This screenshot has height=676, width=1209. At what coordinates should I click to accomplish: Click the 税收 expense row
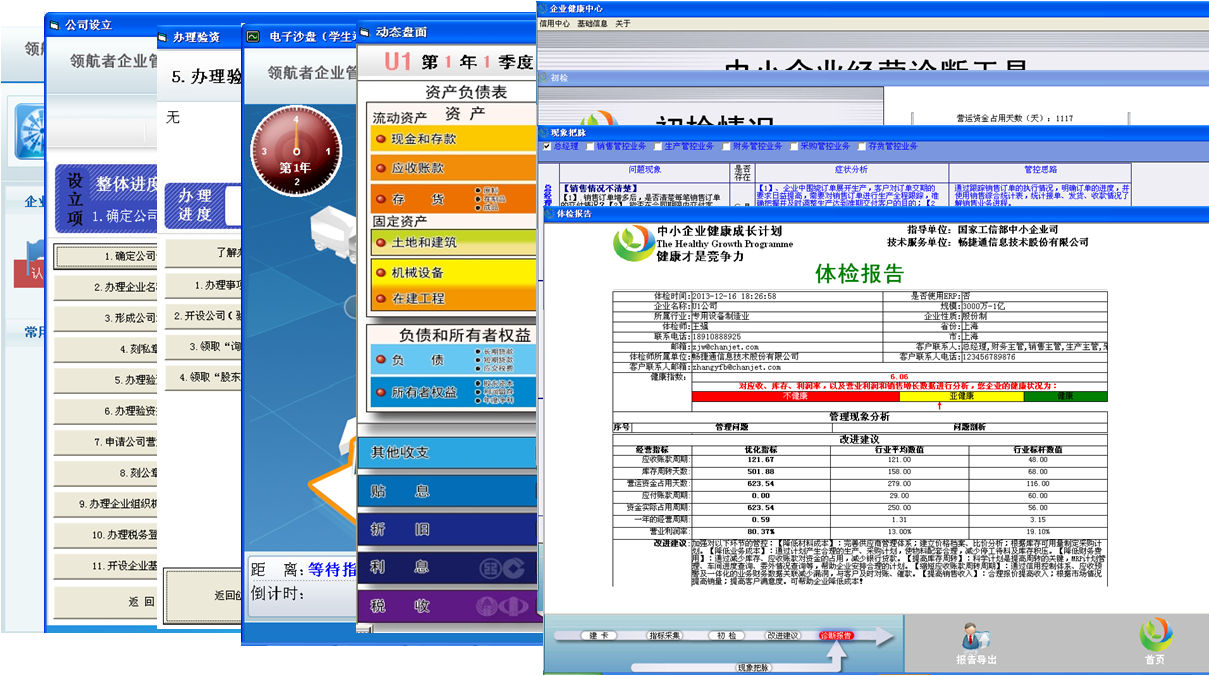tap(448, 605)
